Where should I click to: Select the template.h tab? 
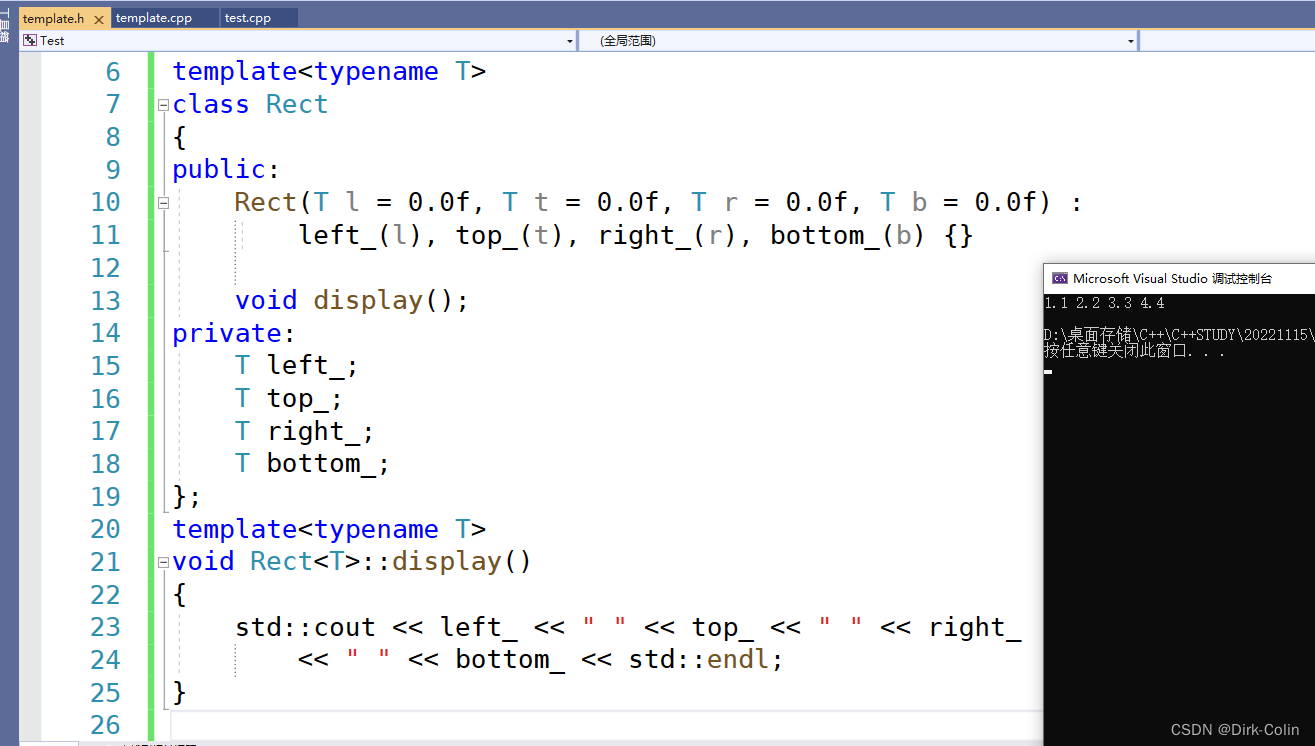coord(54,18)
